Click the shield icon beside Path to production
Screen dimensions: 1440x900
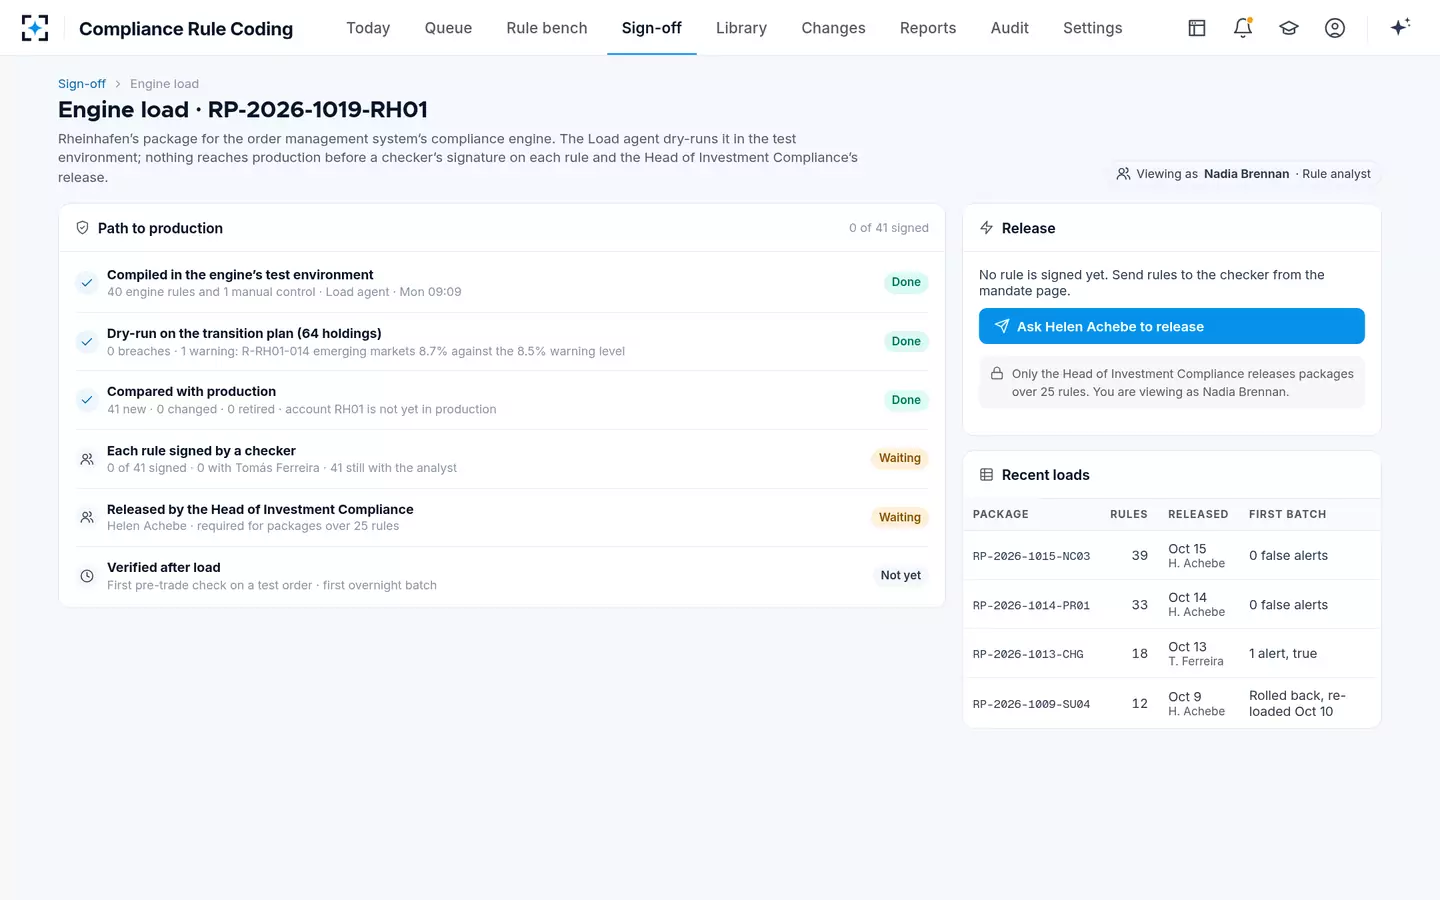(x=83, y=228)
